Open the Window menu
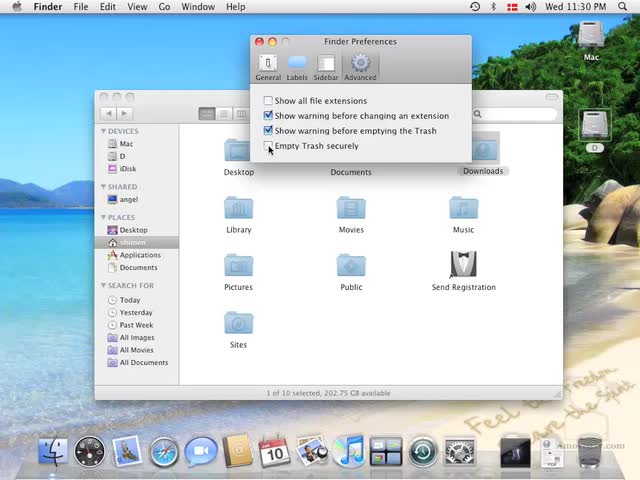 point(198,7)
